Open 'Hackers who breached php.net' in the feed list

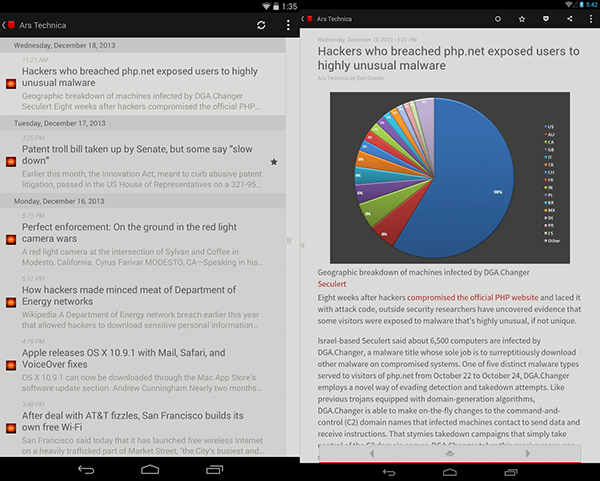(x=142, y=83)
